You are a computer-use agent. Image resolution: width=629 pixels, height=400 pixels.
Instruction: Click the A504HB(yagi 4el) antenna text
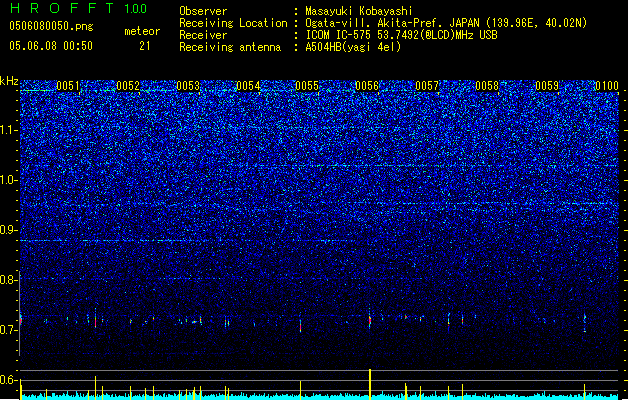tap(353, 47)
